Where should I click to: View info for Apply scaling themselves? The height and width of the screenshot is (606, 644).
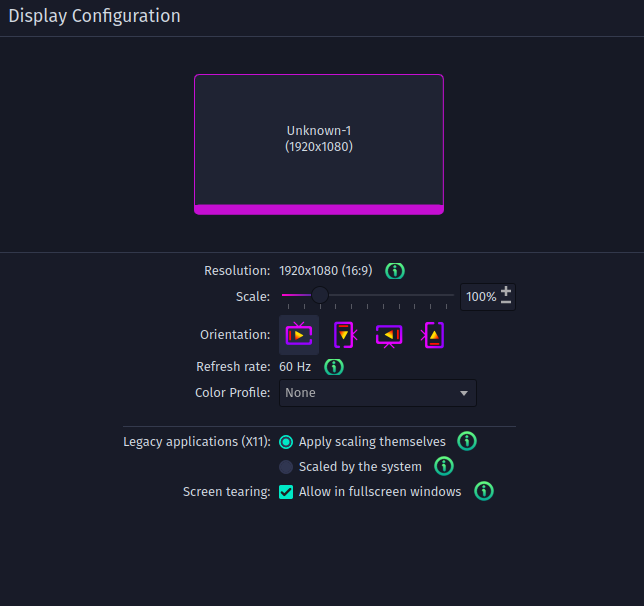tap(467, 441)
